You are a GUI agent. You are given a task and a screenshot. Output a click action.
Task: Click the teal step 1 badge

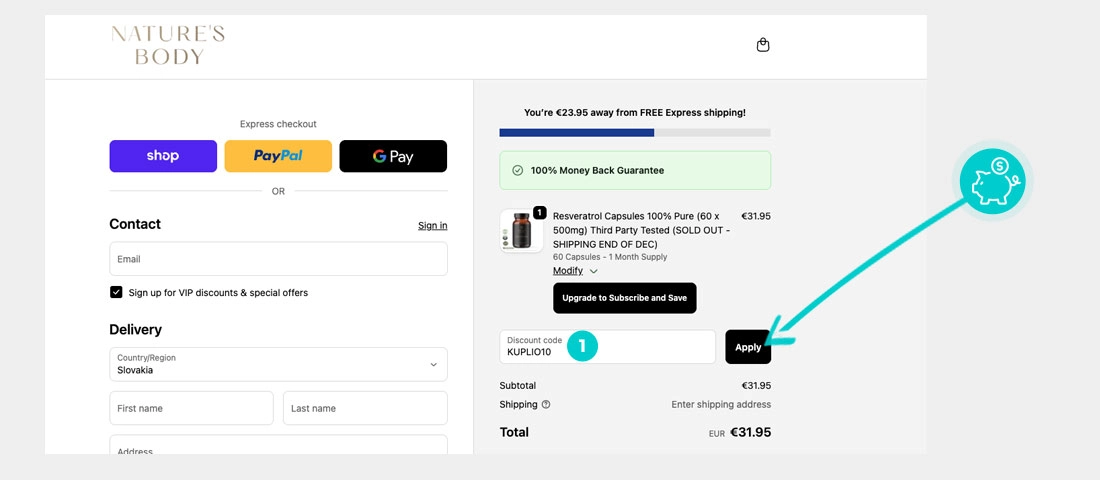pos(582,347)
